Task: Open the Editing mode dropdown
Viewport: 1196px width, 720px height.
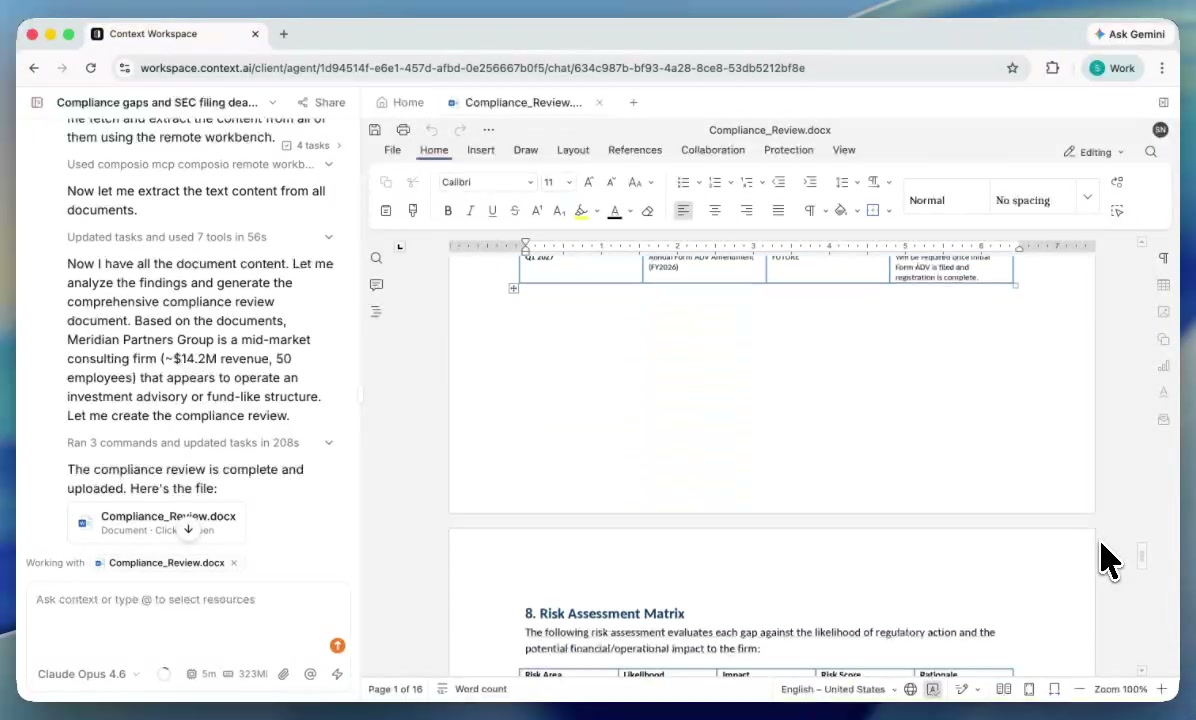Action: 1094,152
